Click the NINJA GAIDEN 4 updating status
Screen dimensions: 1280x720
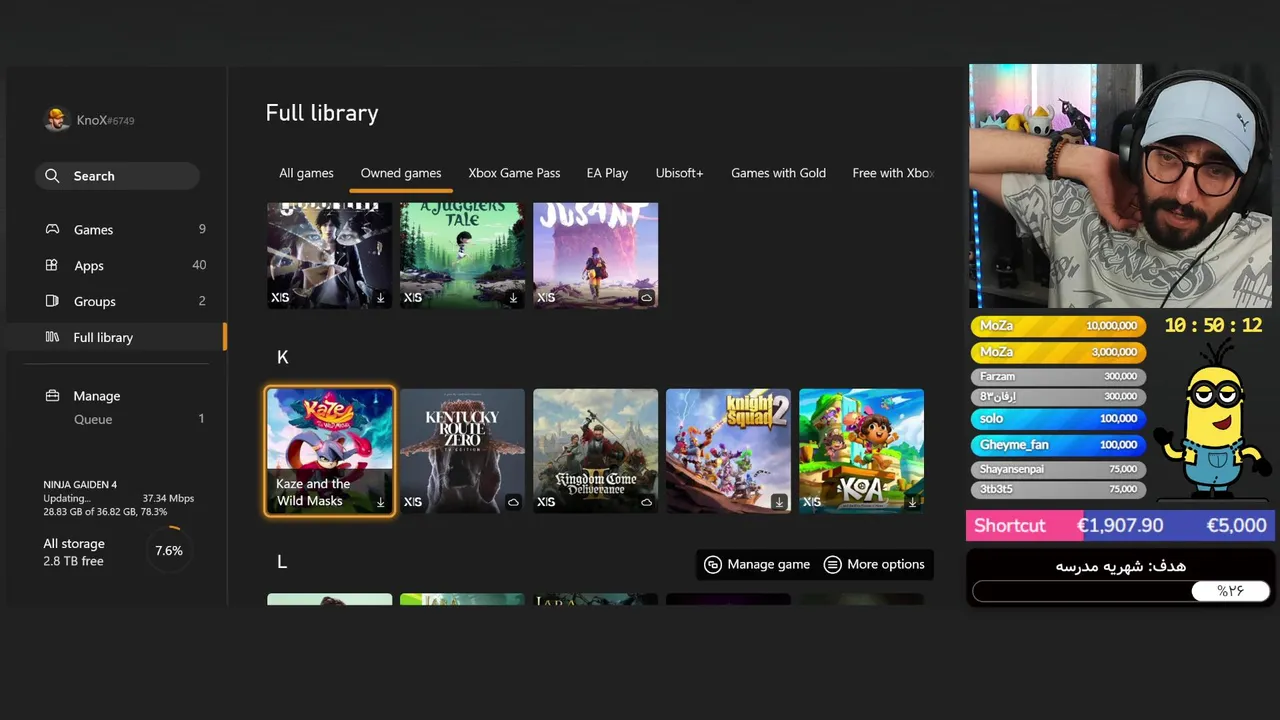[118, 498]
